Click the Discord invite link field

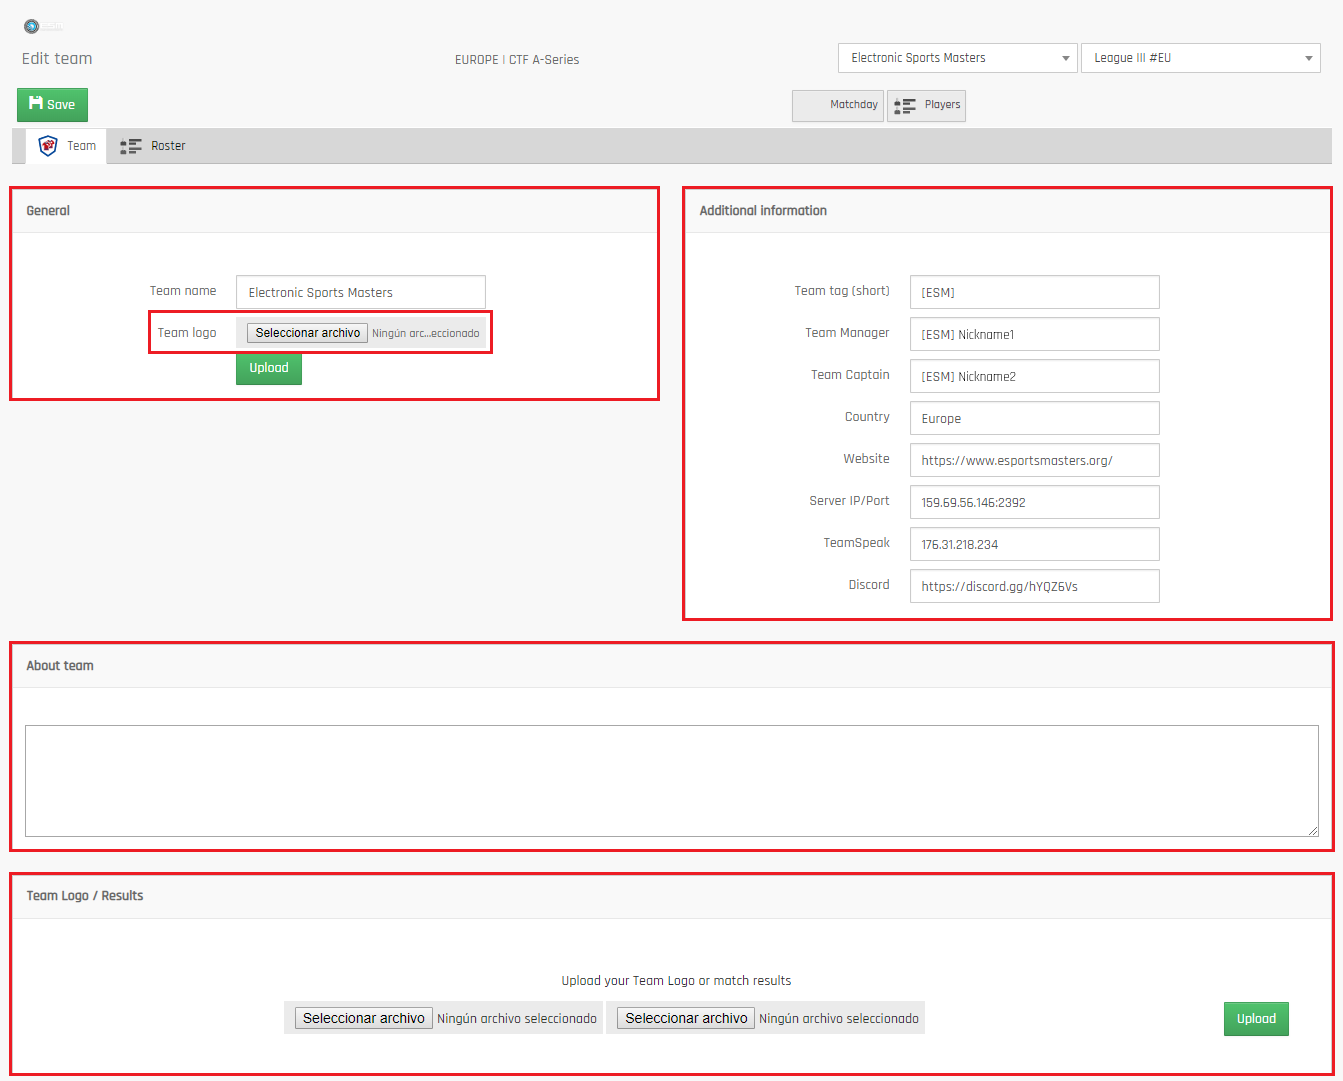(x=1035, y=586)
